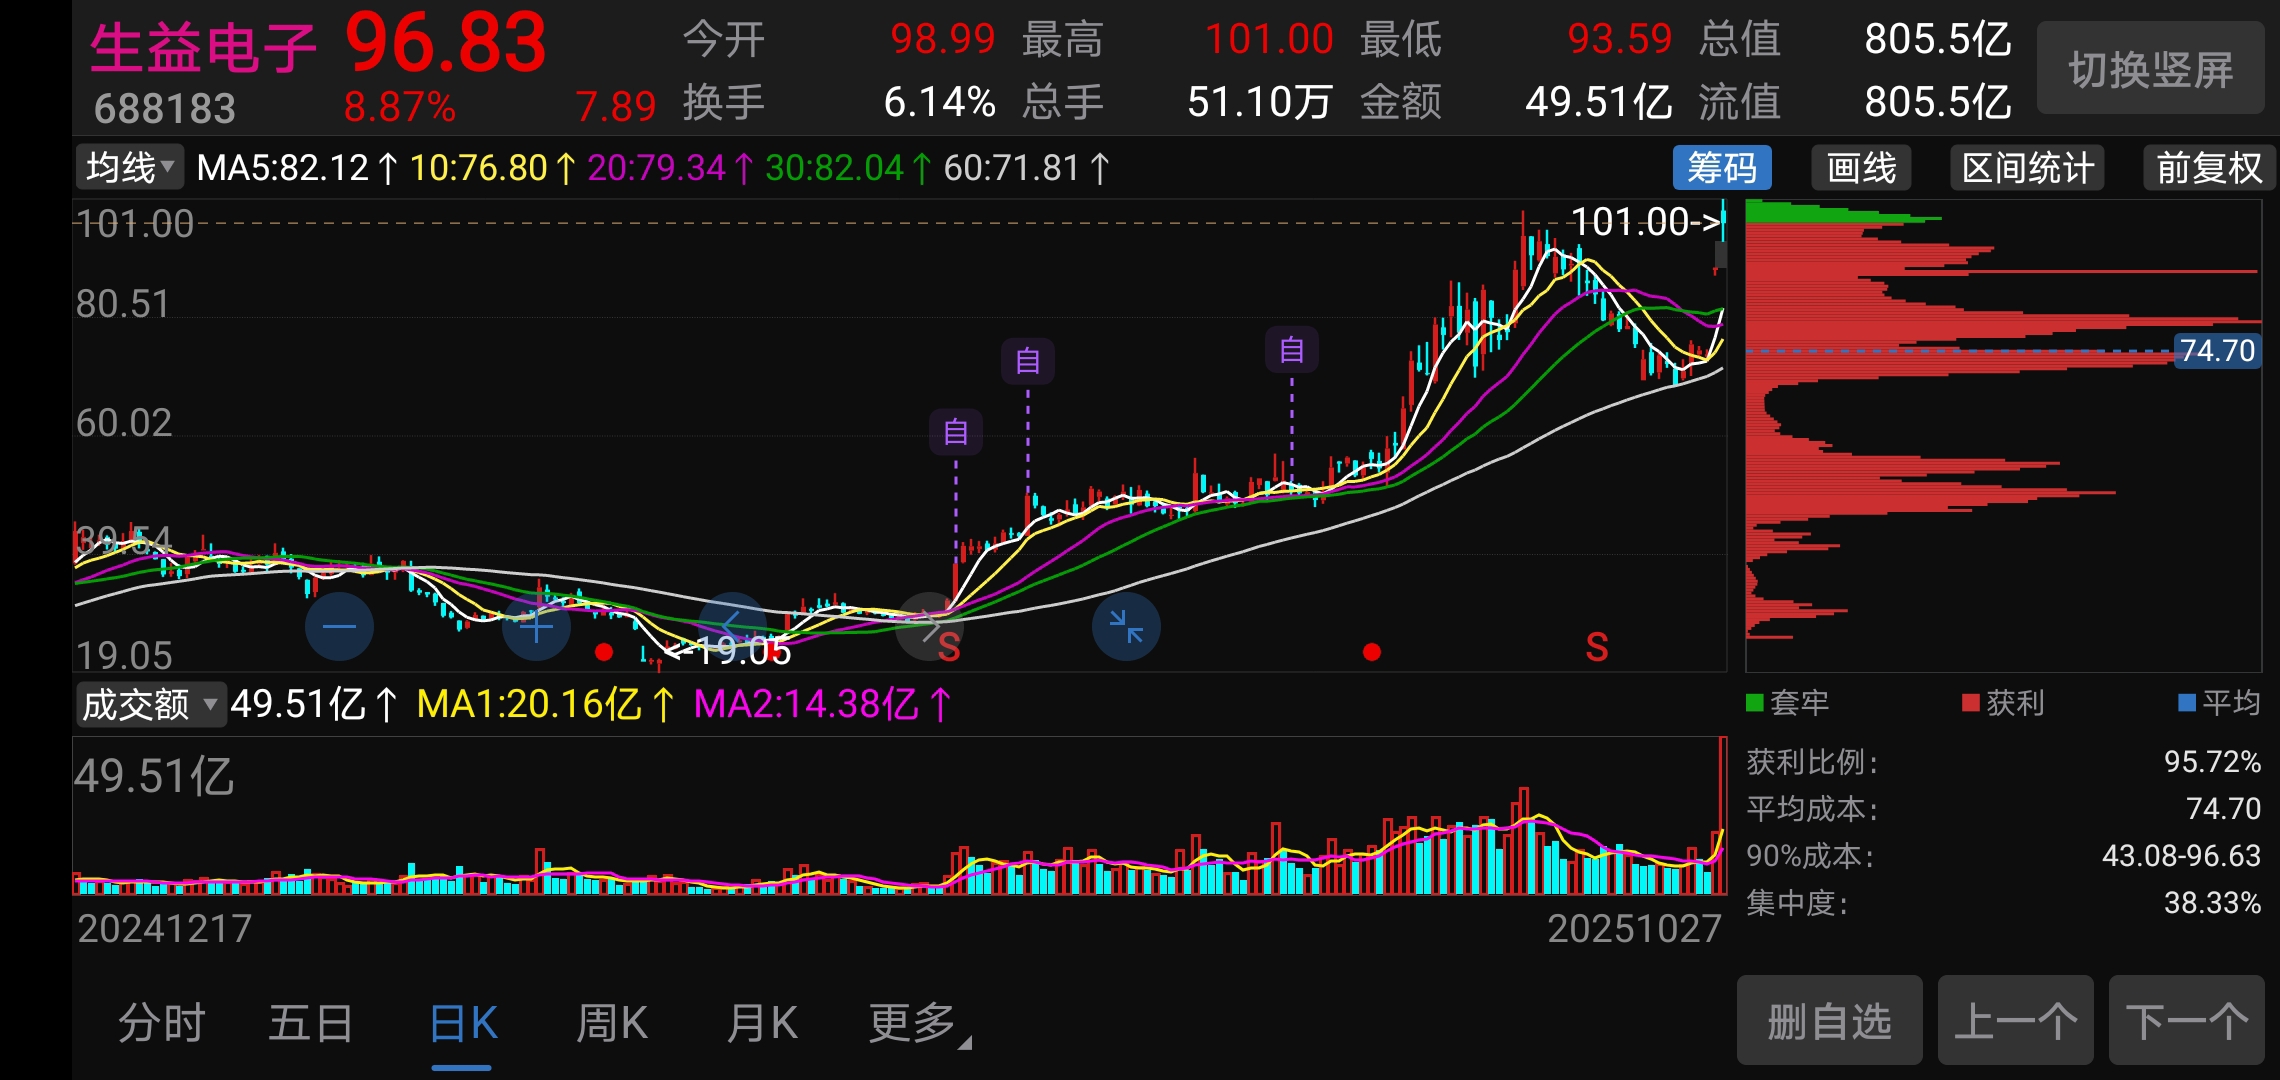Viewport: 2280px width, 1080px height.
Task: Tap the lowest 自 marker near the breakout
Action: [x=955, y=432]
